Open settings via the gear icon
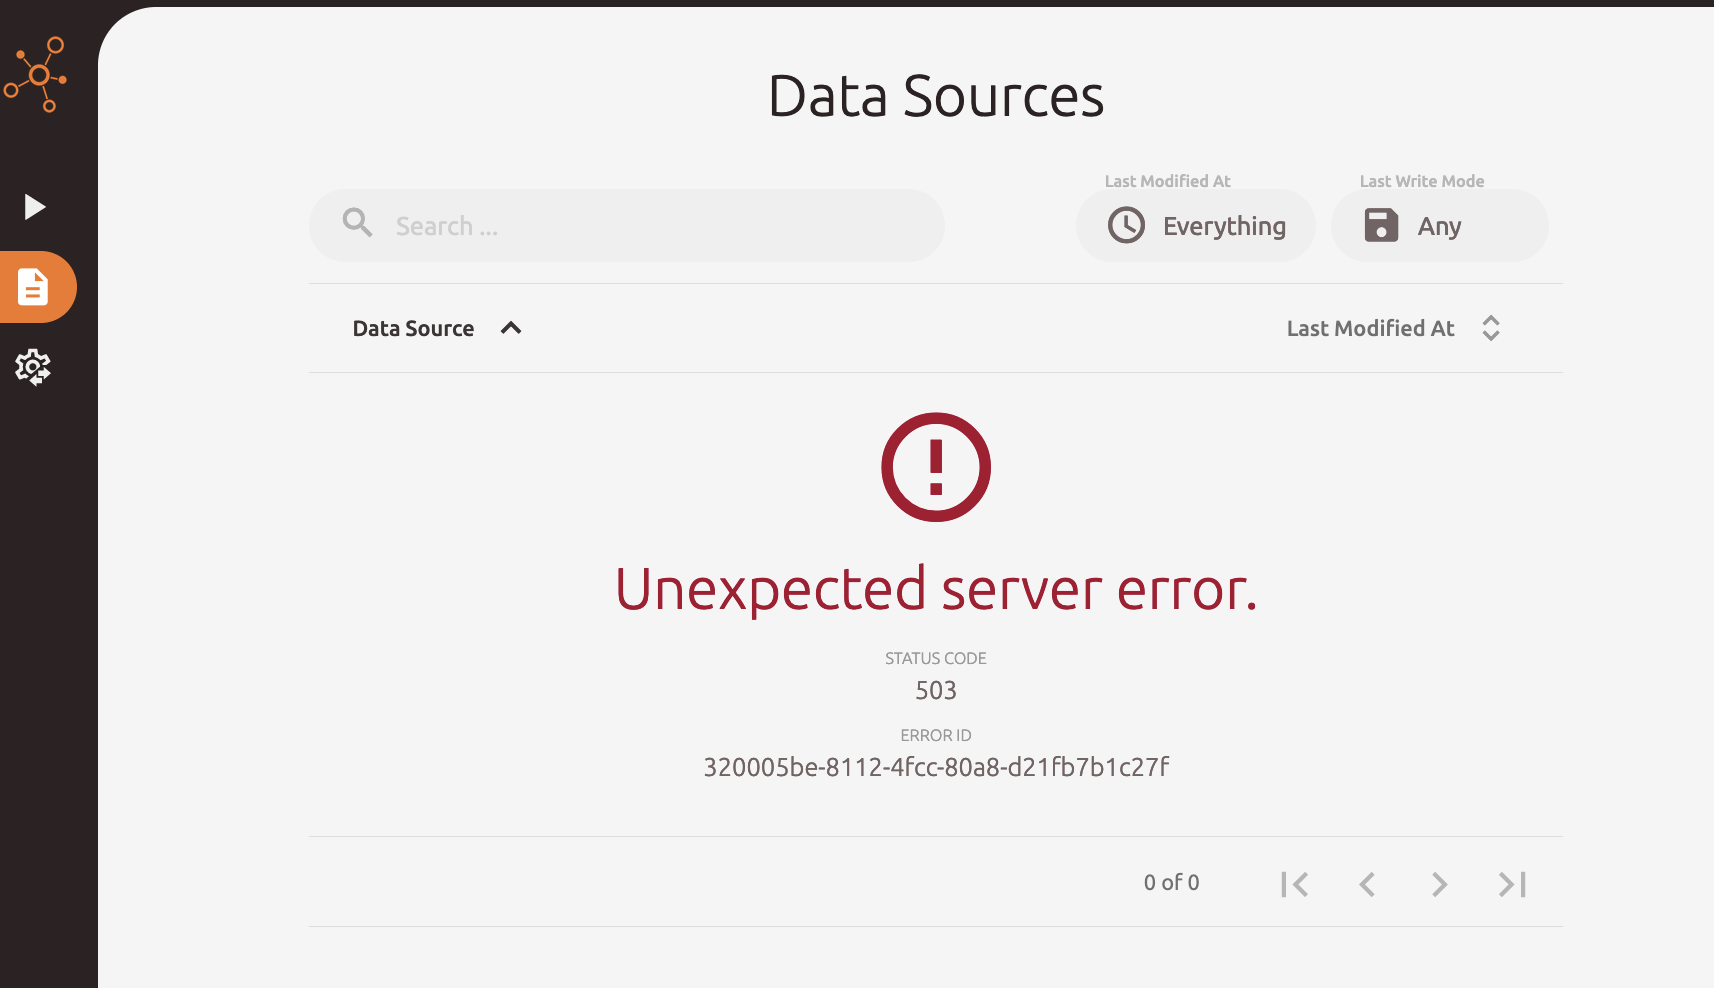 click(x=33, y=367)
